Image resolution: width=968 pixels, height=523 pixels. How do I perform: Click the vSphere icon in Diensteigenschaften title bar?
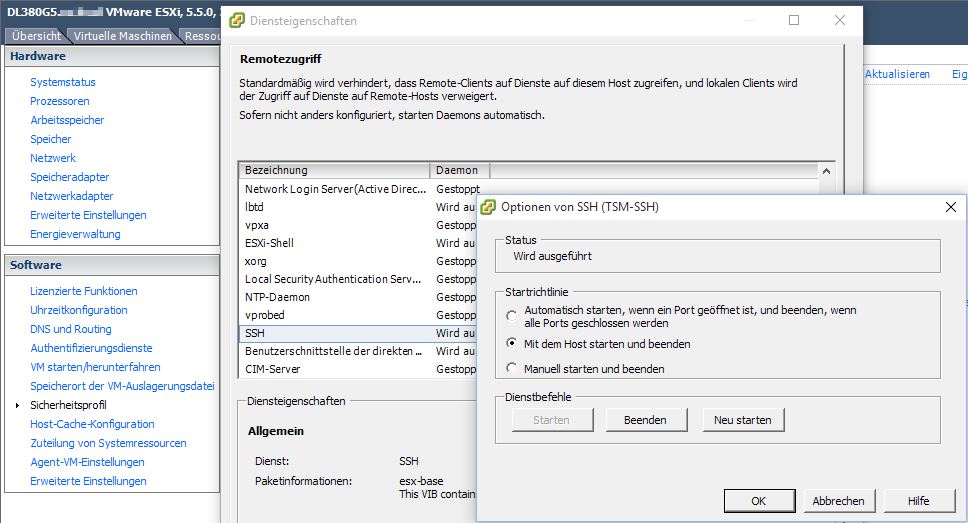coord(237,20)
